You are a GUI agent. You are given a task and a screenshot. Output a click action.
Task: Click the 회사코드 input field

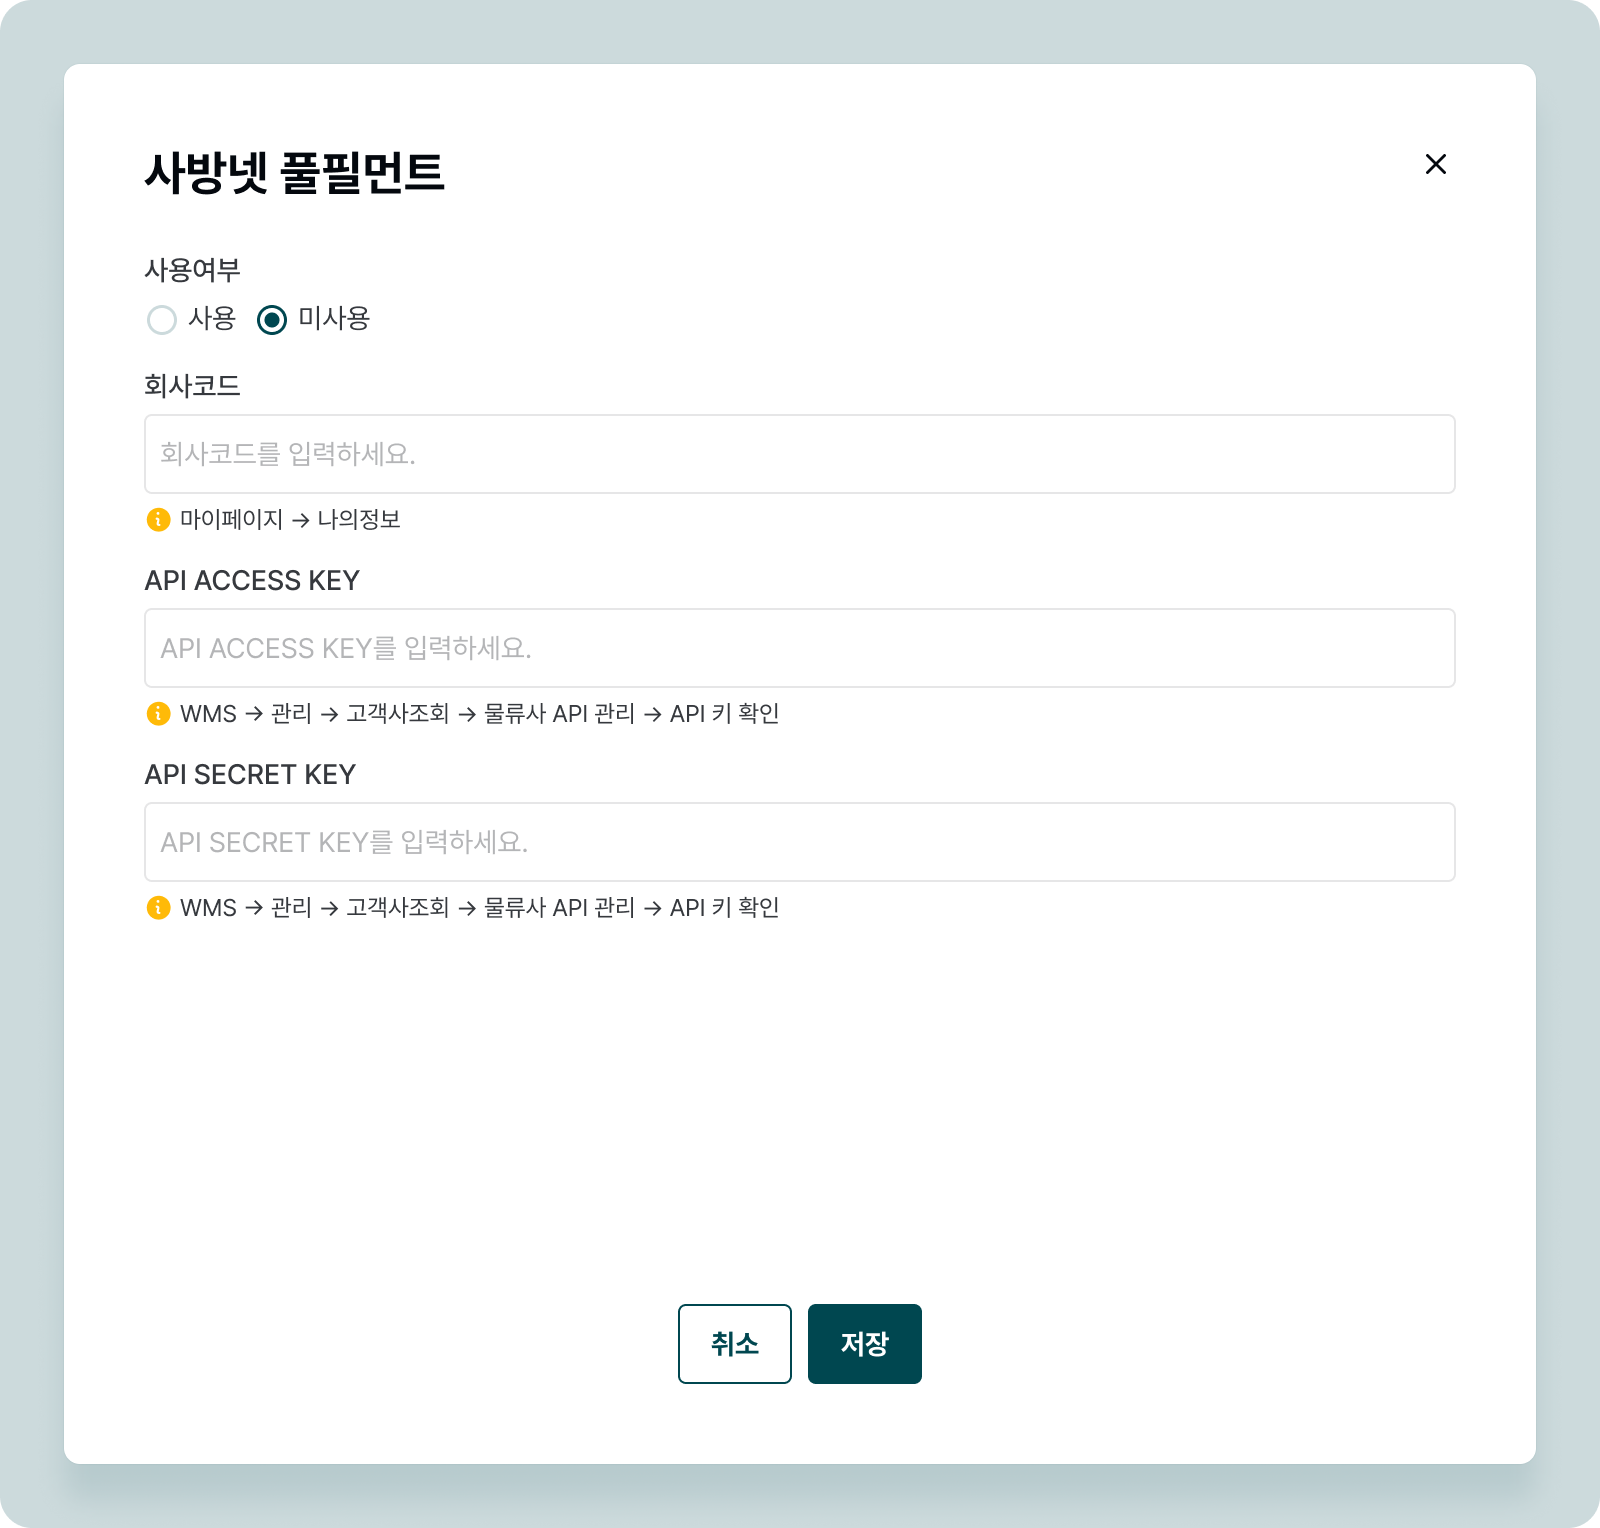[x=799, y=454]
